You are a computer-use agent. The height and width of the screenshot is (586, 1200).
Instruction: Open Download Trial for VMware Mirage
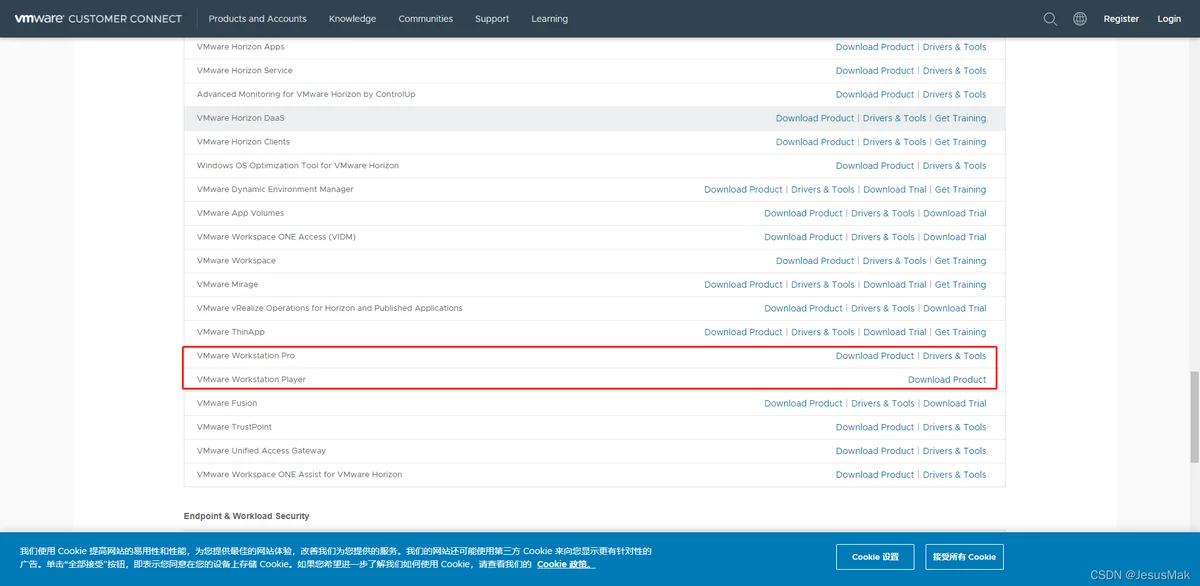895,285
